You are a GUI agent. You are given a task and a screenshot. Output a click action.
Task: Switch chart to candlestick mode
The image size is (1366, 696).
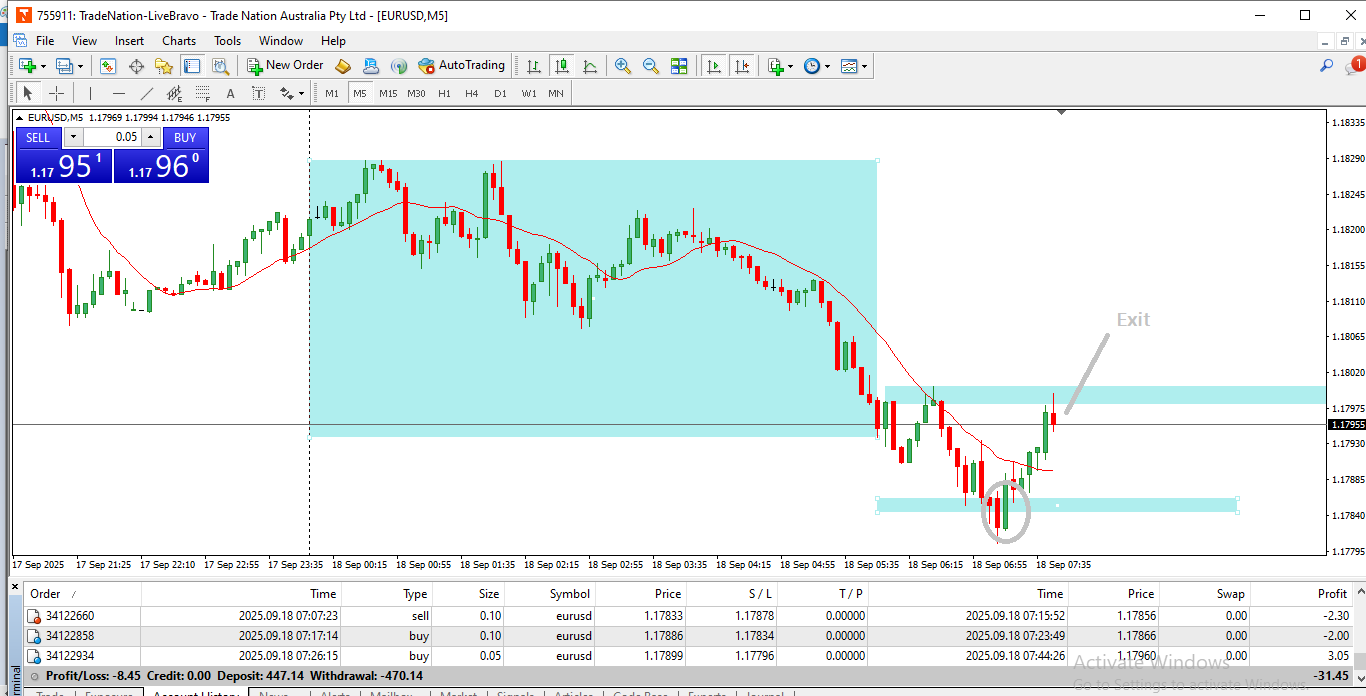tap(562, 66)
